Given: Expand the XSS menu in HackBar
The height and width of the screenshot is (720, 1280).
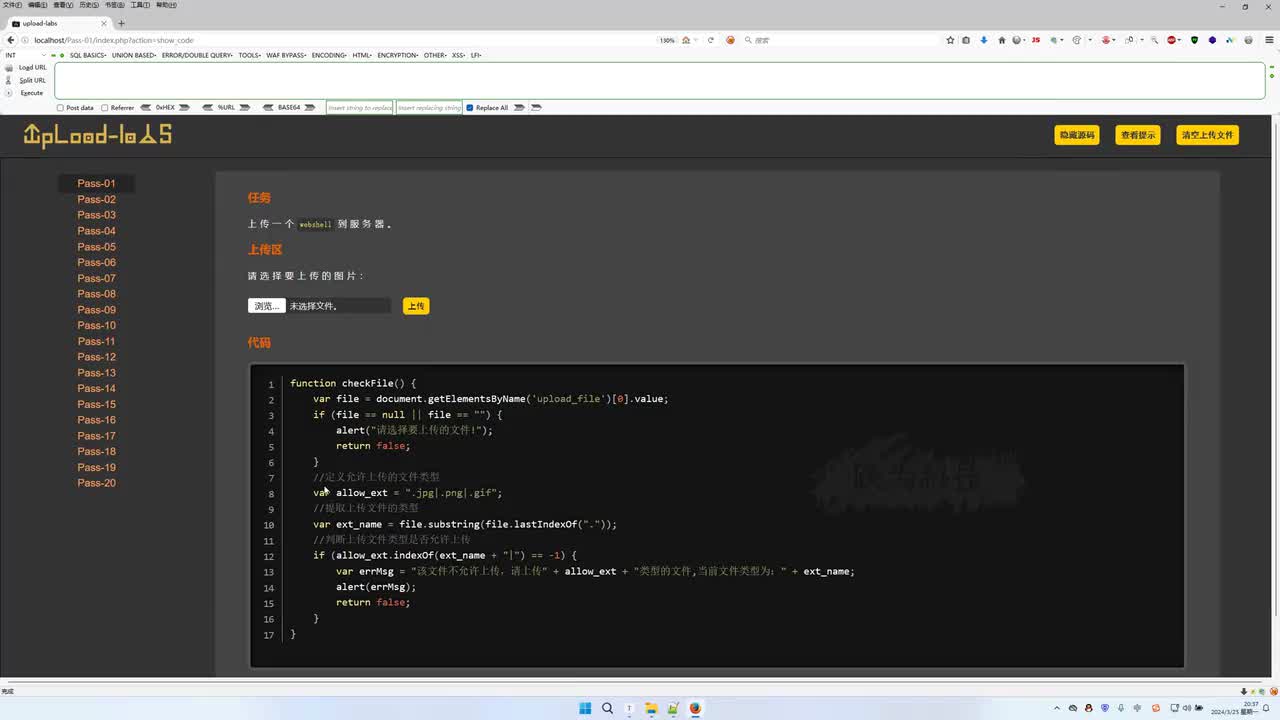Looking at the screenshot, I should click(459, 55).
